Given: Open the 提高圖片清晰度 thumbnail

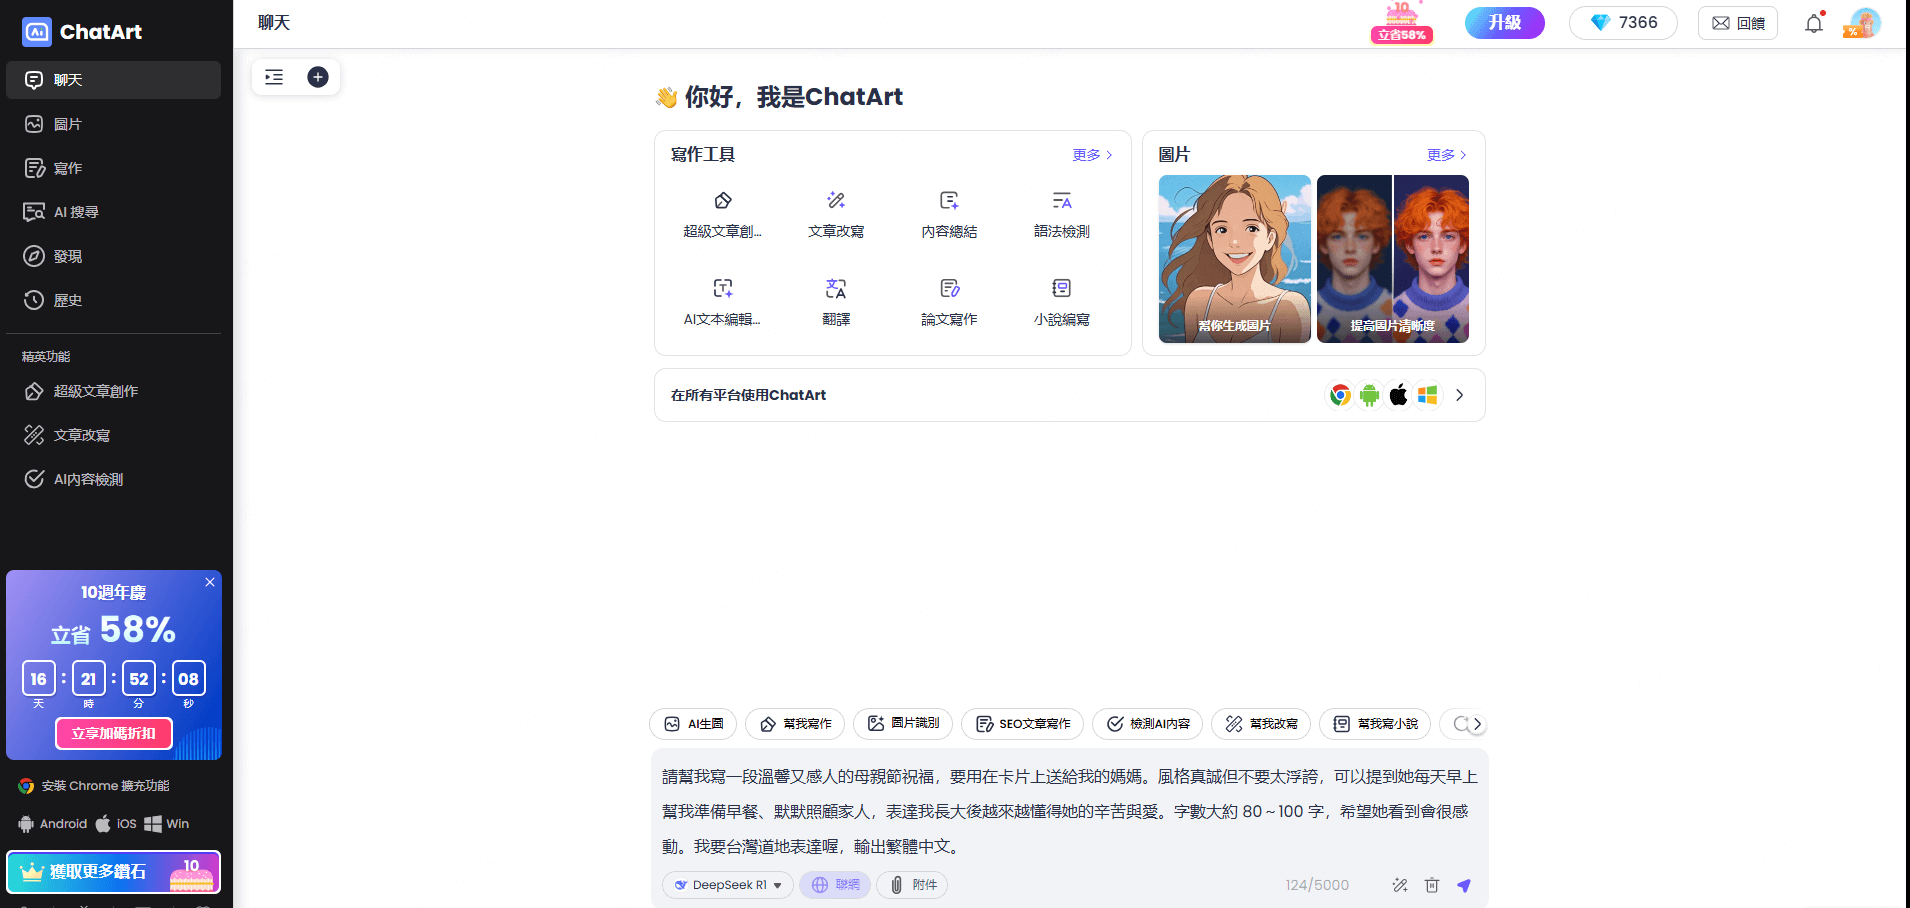Looking at the screenshot, I should (x=1393, y=259).
